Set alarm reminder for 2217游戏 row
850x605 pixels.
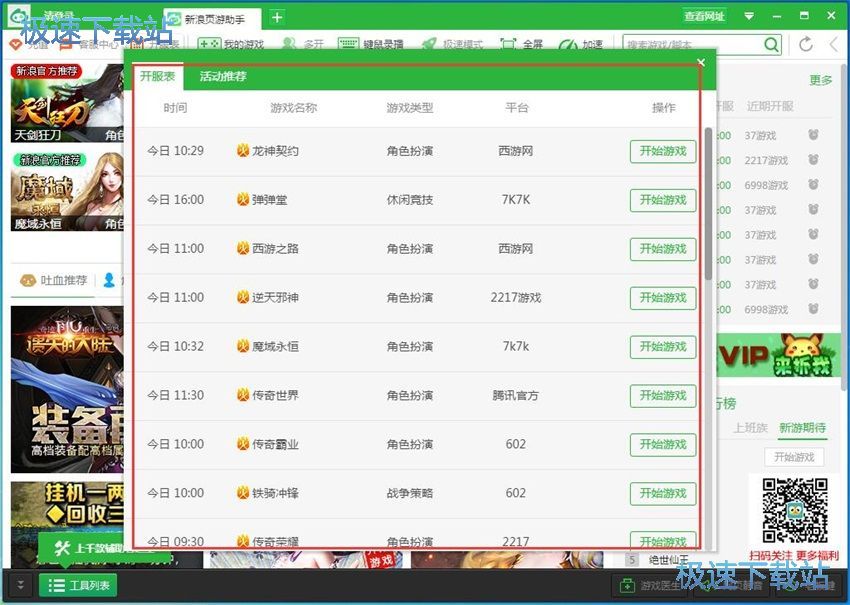813,159
